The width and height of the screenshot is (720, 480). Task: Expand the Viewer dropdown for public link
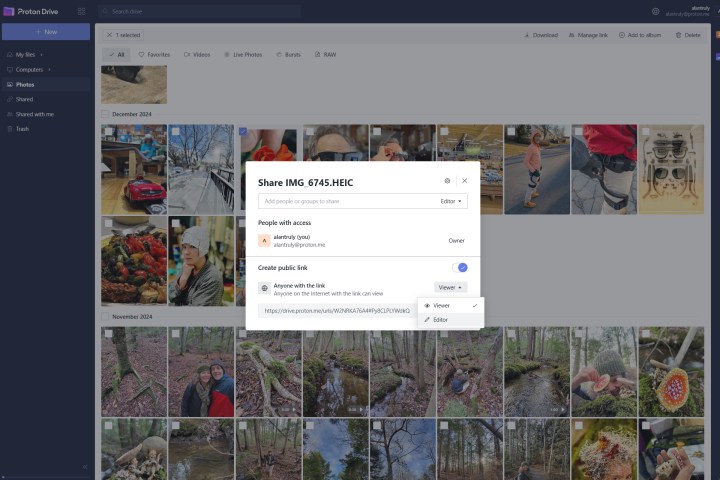click(x=452, y=287)
